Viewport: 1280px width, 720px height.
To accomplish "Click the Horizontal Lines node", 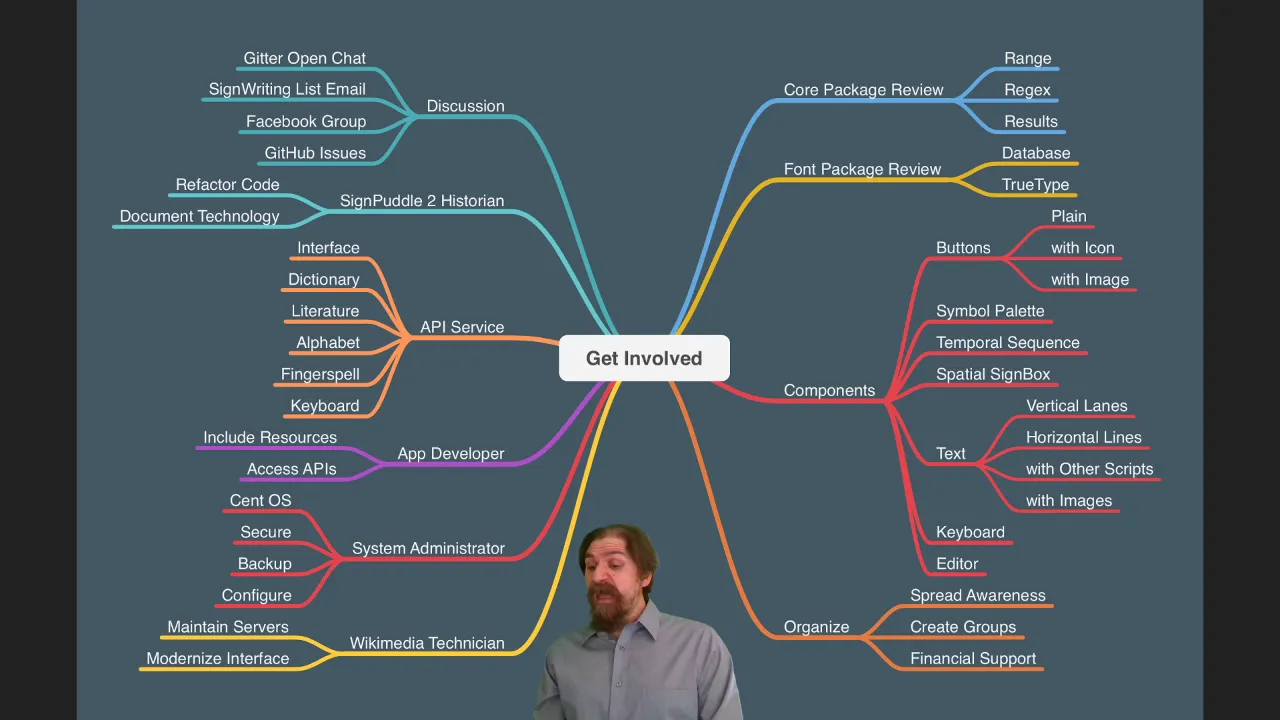I will [1084, 438].
